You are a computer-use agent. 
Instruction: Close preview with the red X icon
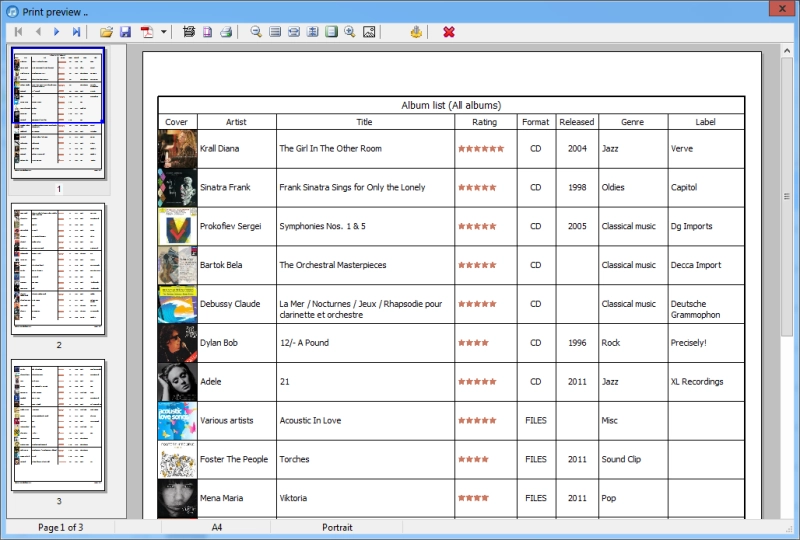tap(449, 32)
